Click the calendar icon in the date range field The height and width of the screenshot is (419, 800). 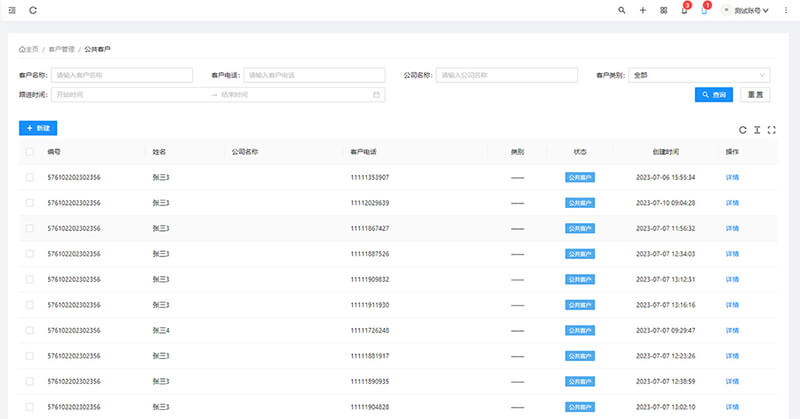377,95
